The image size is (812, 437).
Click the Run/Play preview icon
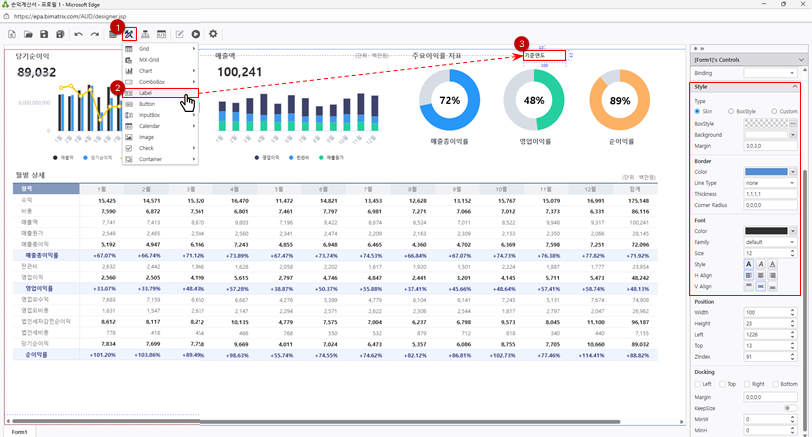coord(195,34)
